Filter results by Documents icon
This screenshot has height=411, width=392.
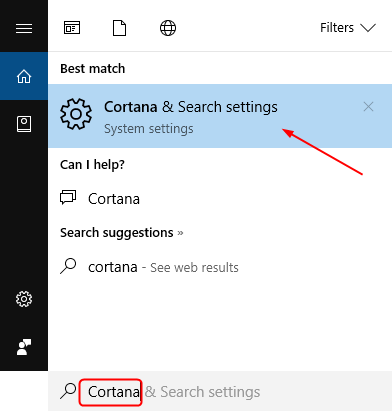click(x=119, y=28)
